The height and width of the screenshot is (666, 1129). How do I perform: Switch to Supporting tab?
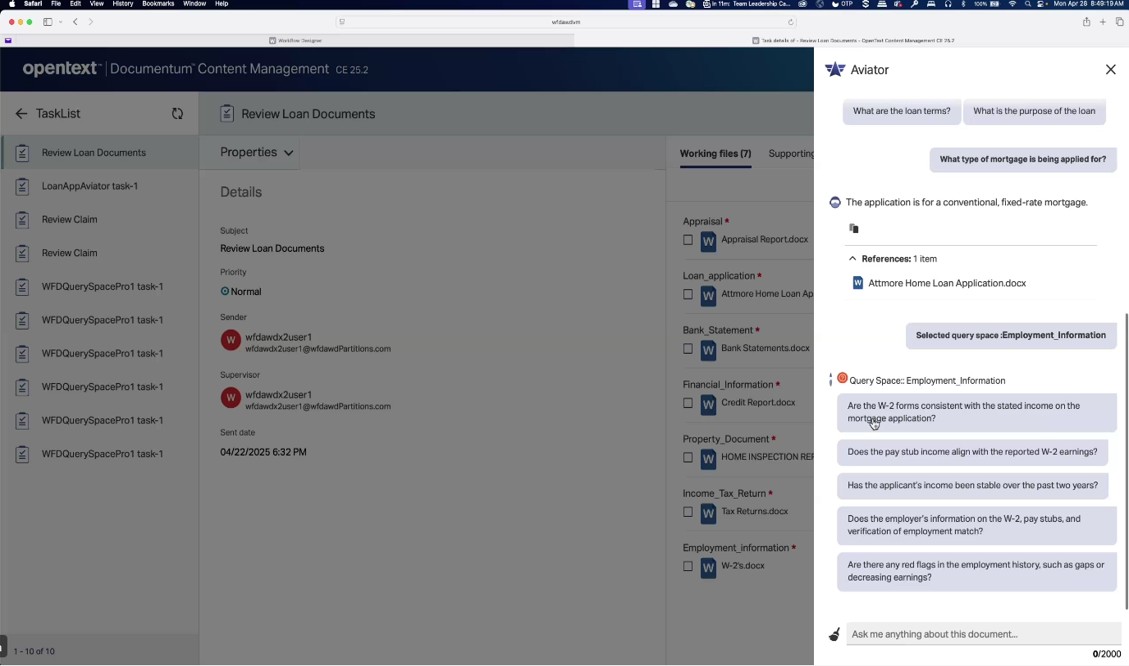[791, 153]
